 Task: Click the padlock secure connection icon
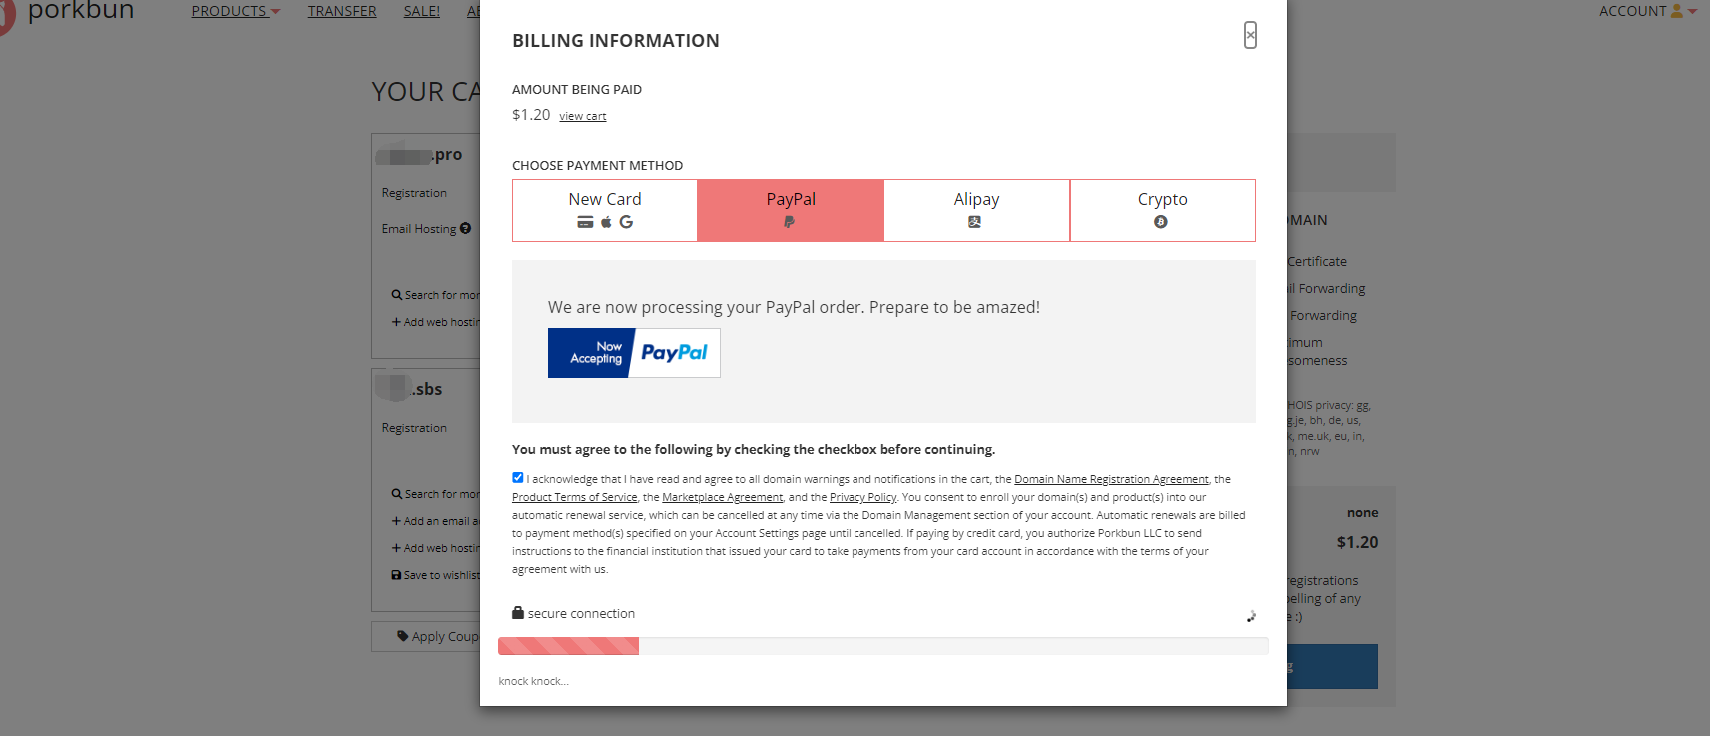[518, 612]
